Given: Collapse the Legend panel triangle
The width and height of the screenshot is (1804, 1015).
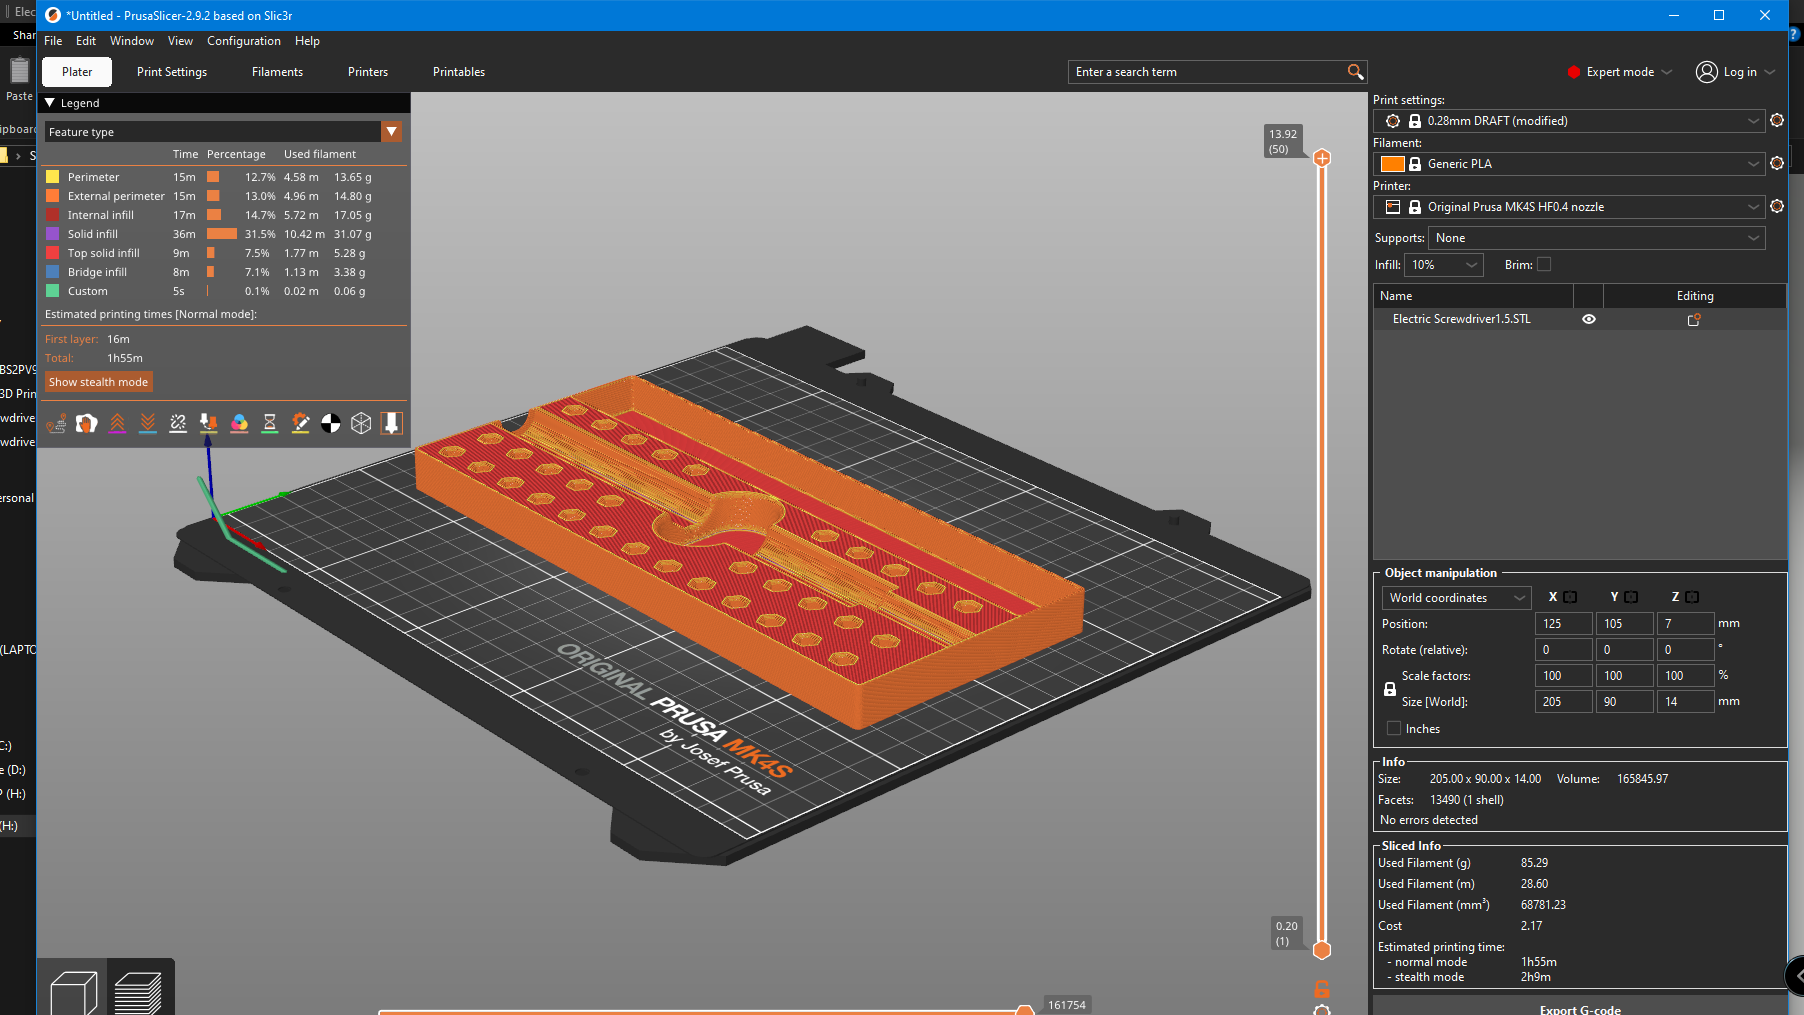Looking at the screenshot, I should point(50,103).
